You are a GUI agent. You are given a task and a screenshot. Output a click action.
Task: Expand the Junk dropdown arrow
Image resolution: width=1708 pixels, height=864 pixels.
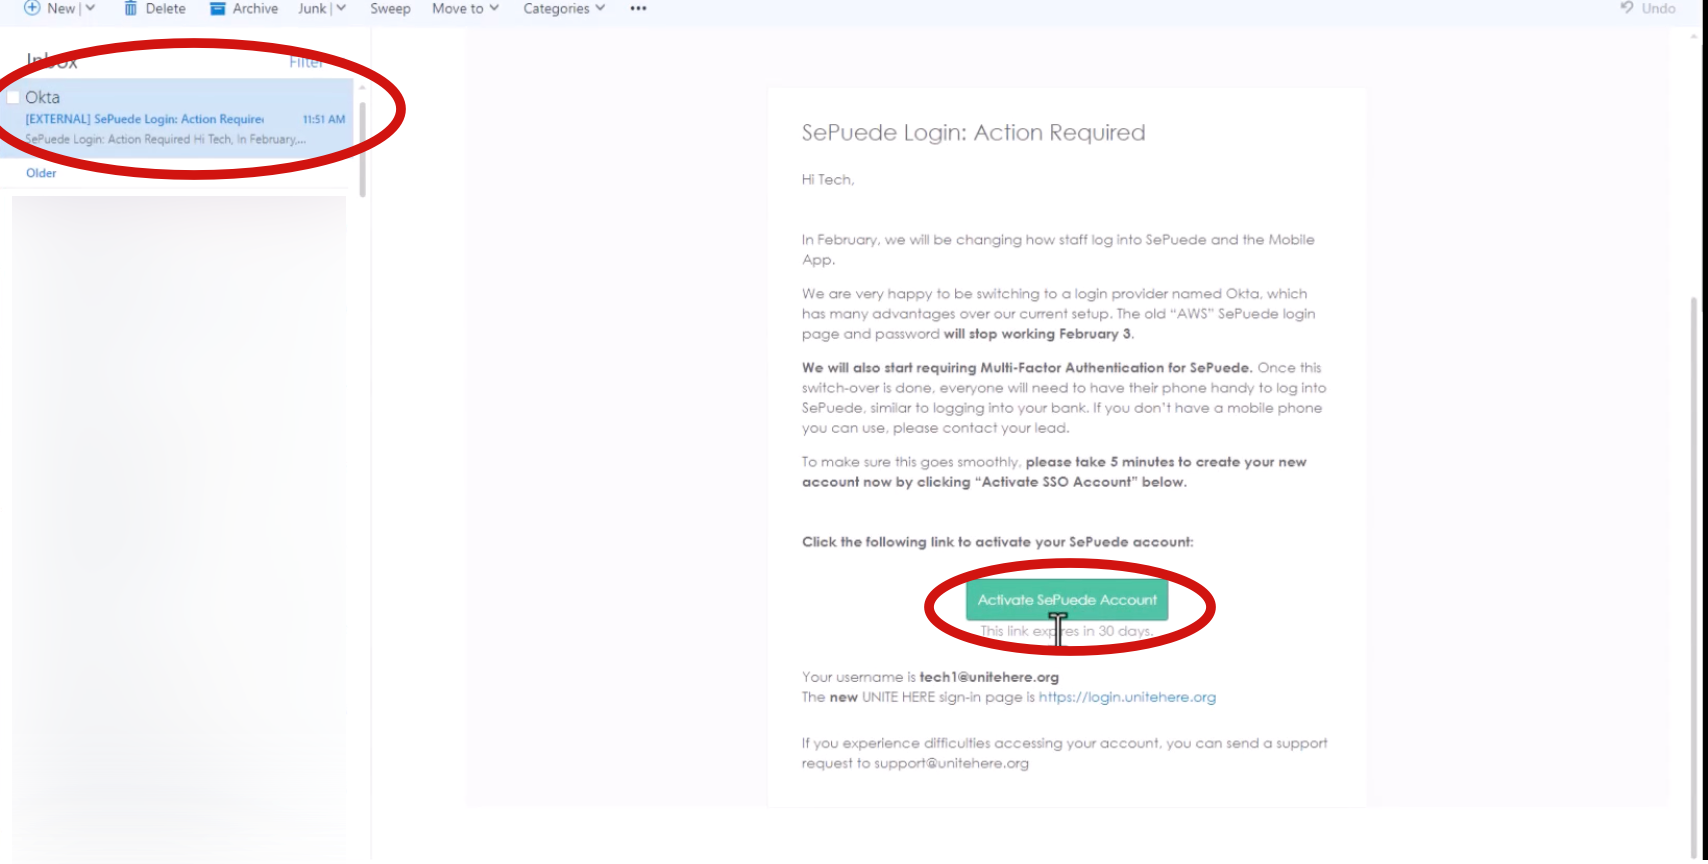pos(341,8)
